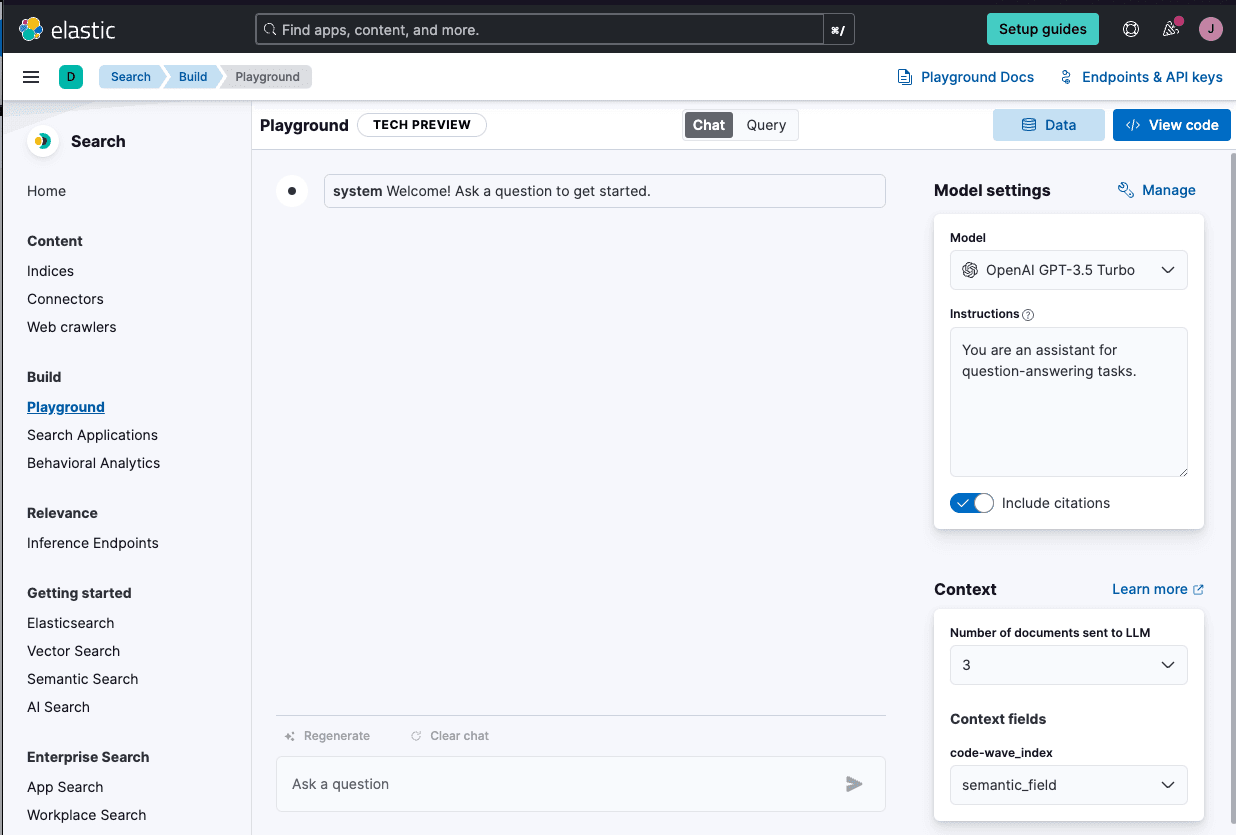Go to Indices in sidebar

(51, 271)
